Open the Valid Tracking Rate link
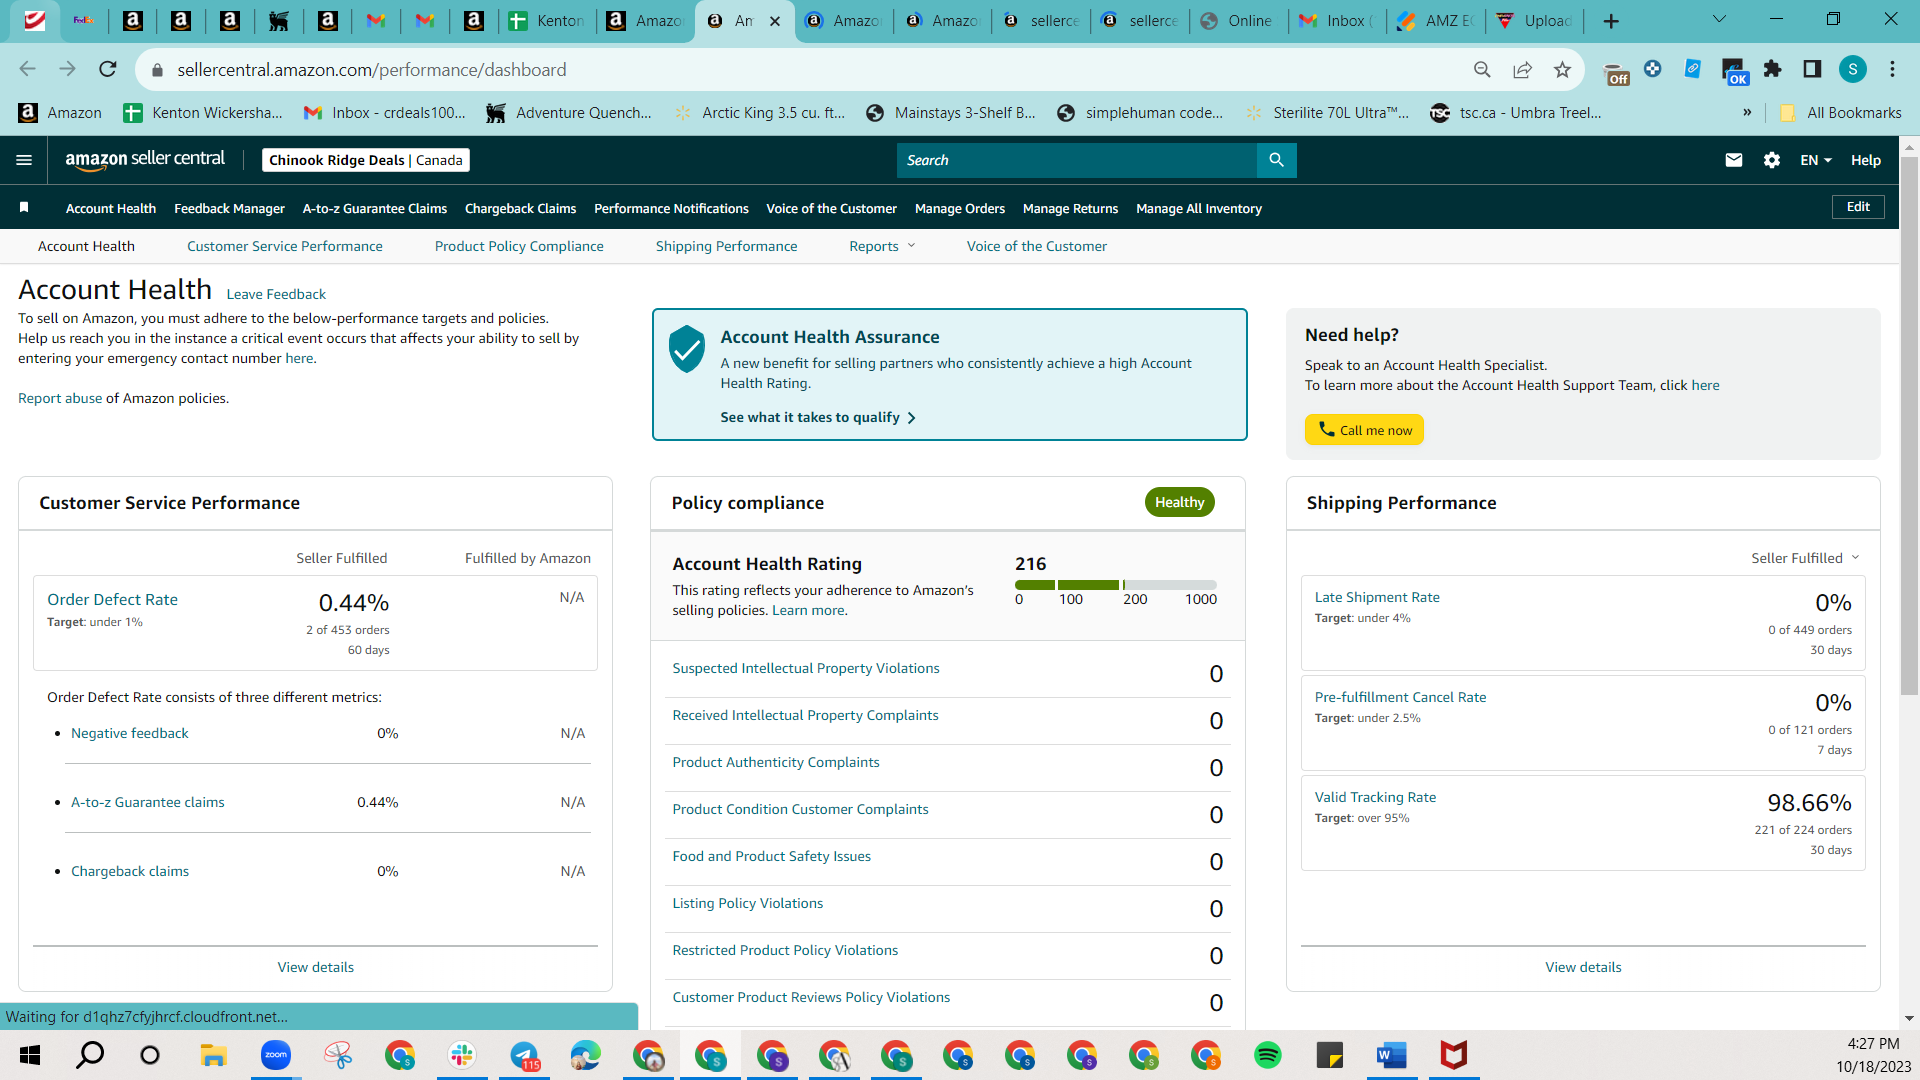The height and width of the screenshot is (1080, 1920). click(1375, 797)
